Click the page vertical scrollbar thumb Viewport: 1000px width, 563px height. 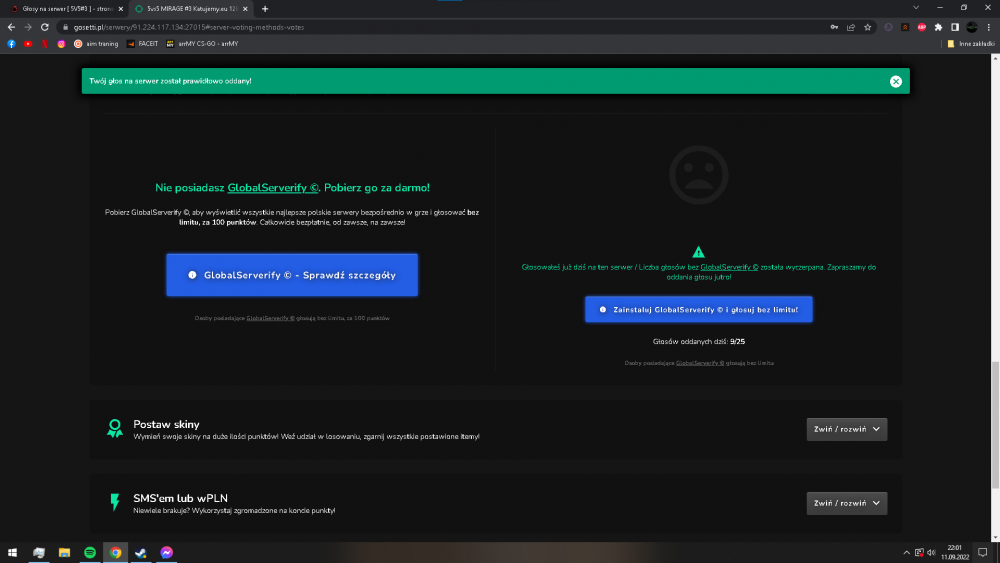(995, 425)
